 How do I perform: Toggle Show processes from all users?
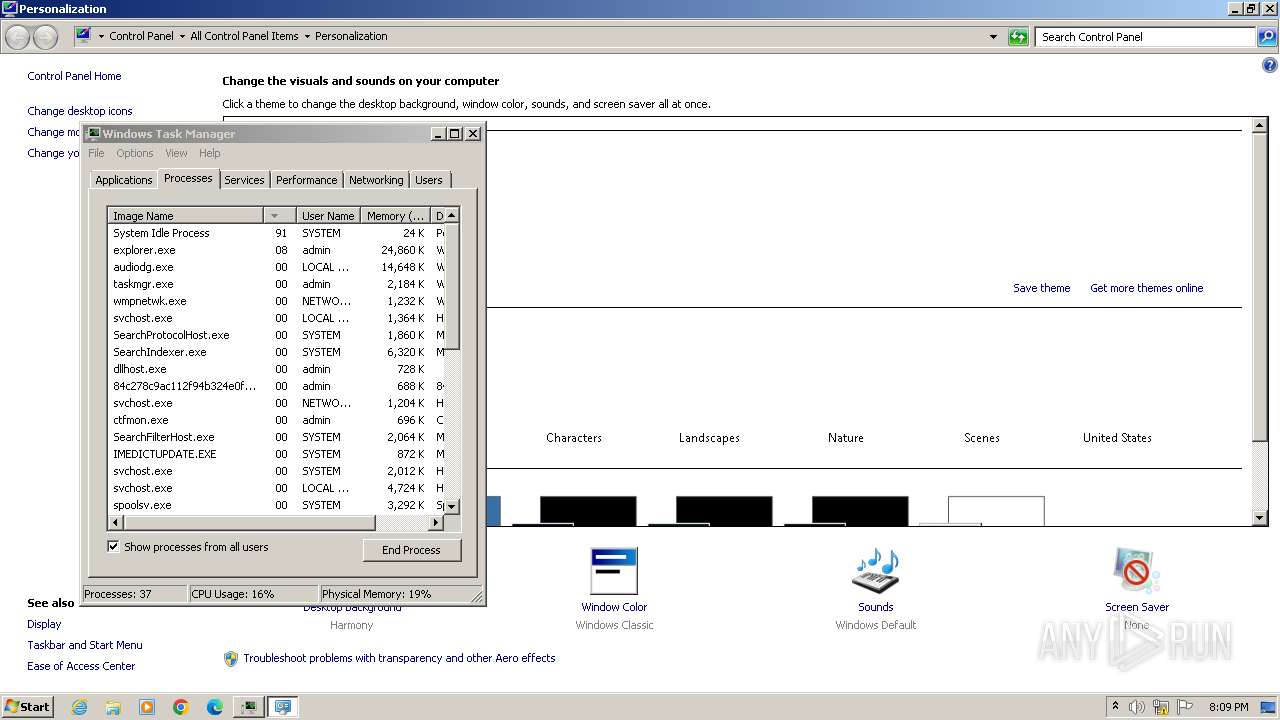tap(113, 546)
